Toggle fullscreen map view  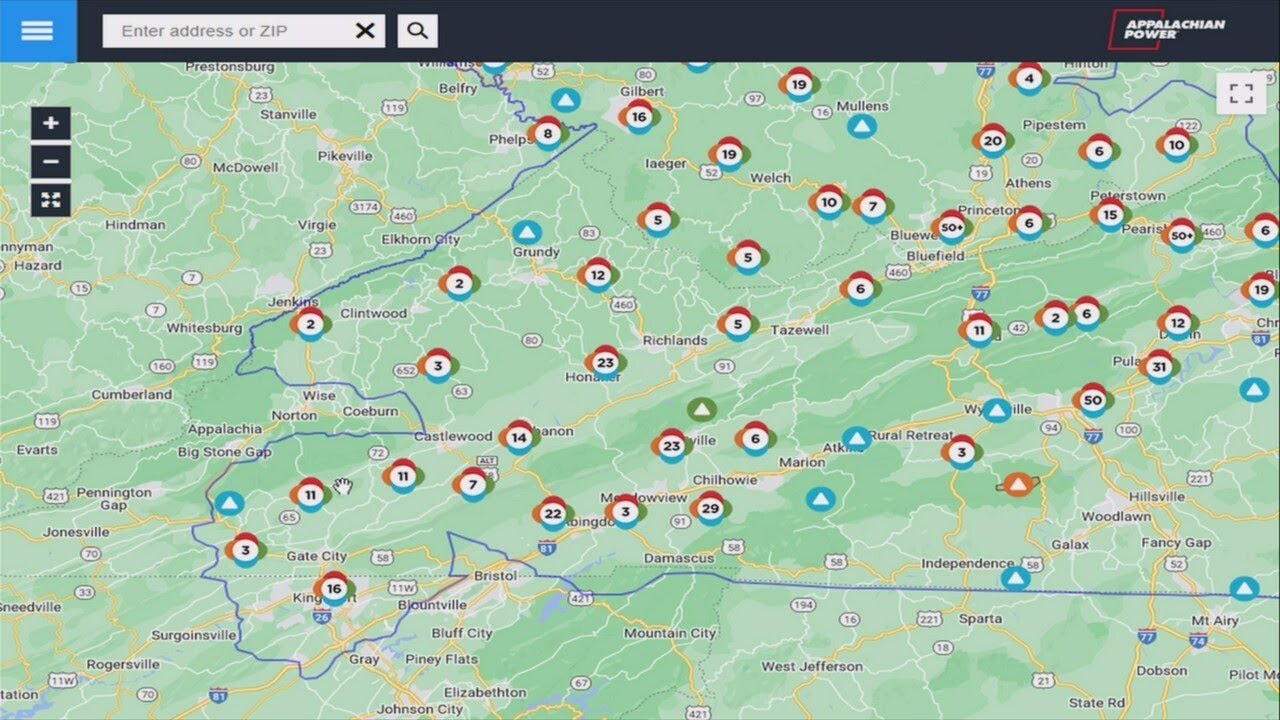click(x=1242, y=94)
